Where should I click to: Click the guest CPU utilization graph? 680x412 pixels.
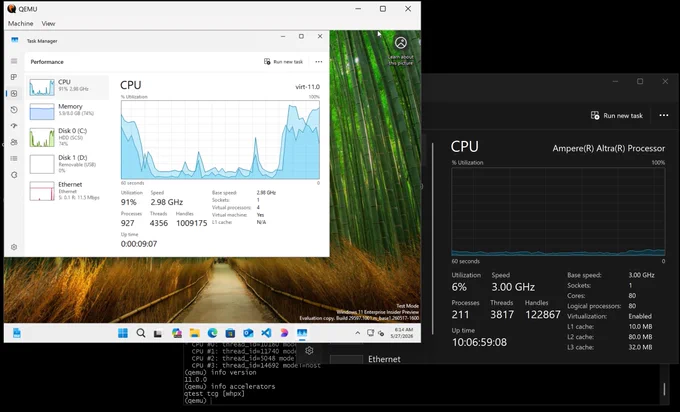pyautogui.click(x=220, y=140)
